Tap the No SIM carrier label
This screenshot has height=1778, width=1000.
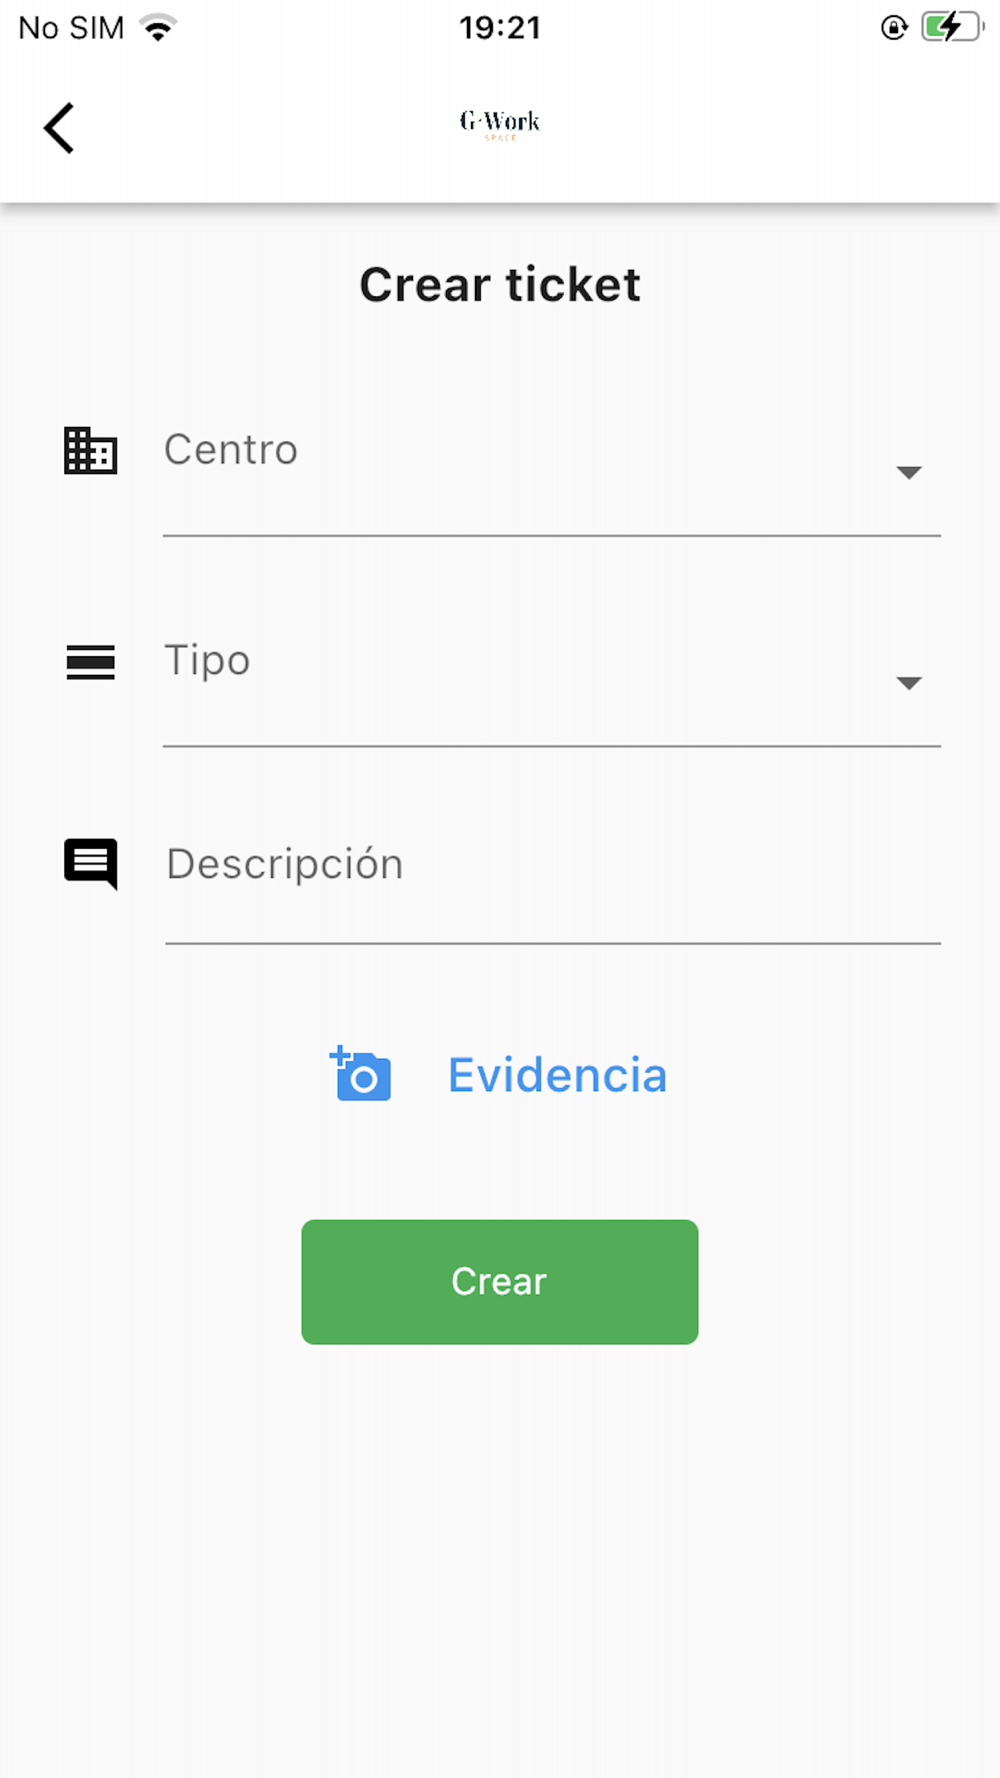(x=71, y=28)
